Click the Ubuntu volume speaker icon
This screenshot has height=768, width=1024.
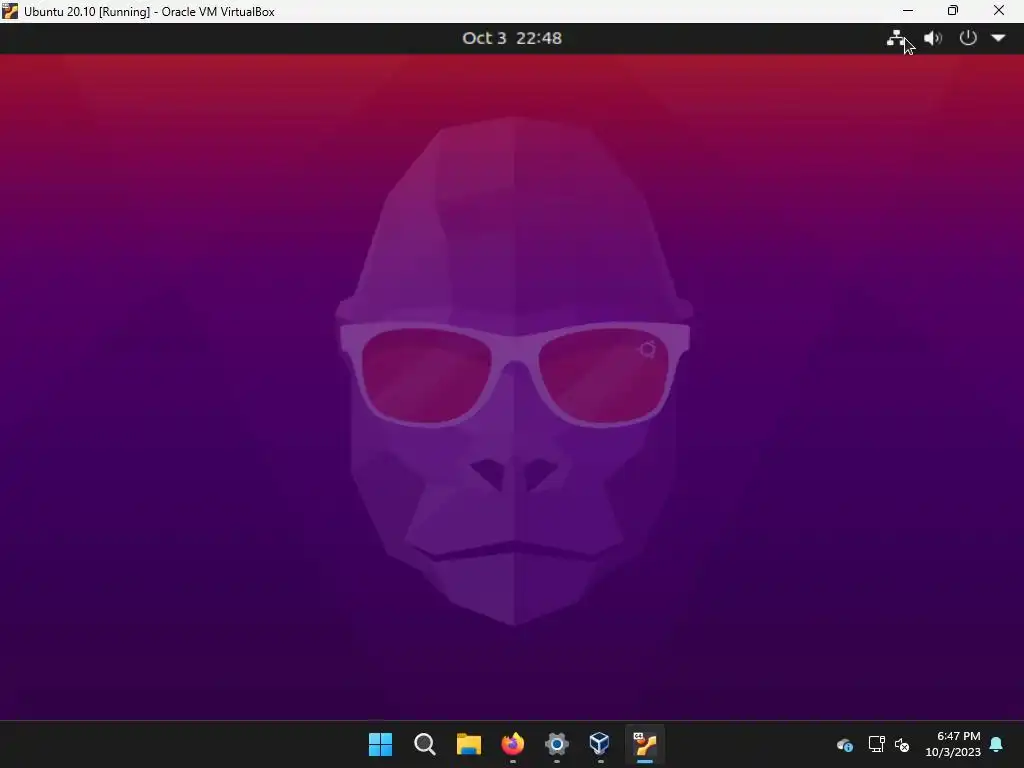(933, 38)
